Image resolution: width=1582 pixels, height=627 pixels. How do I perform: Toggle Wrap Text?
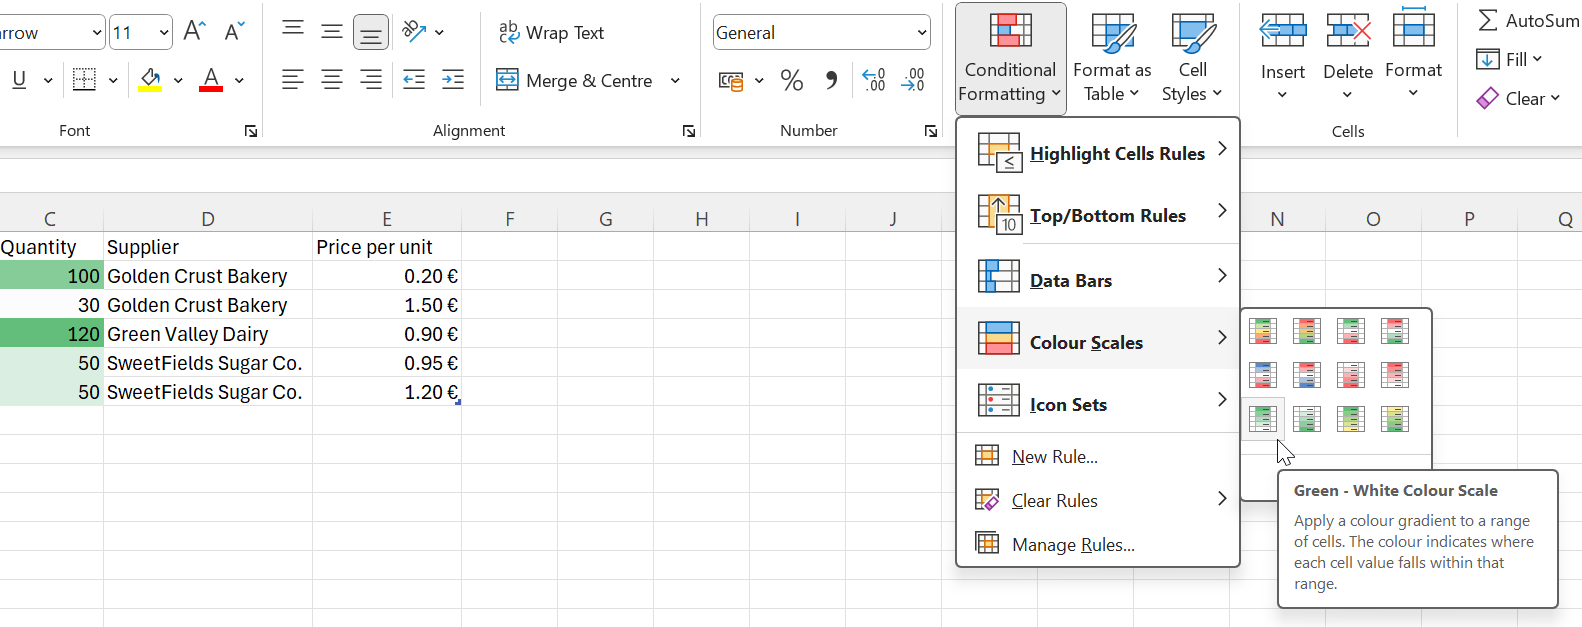[x=551, y=33]
